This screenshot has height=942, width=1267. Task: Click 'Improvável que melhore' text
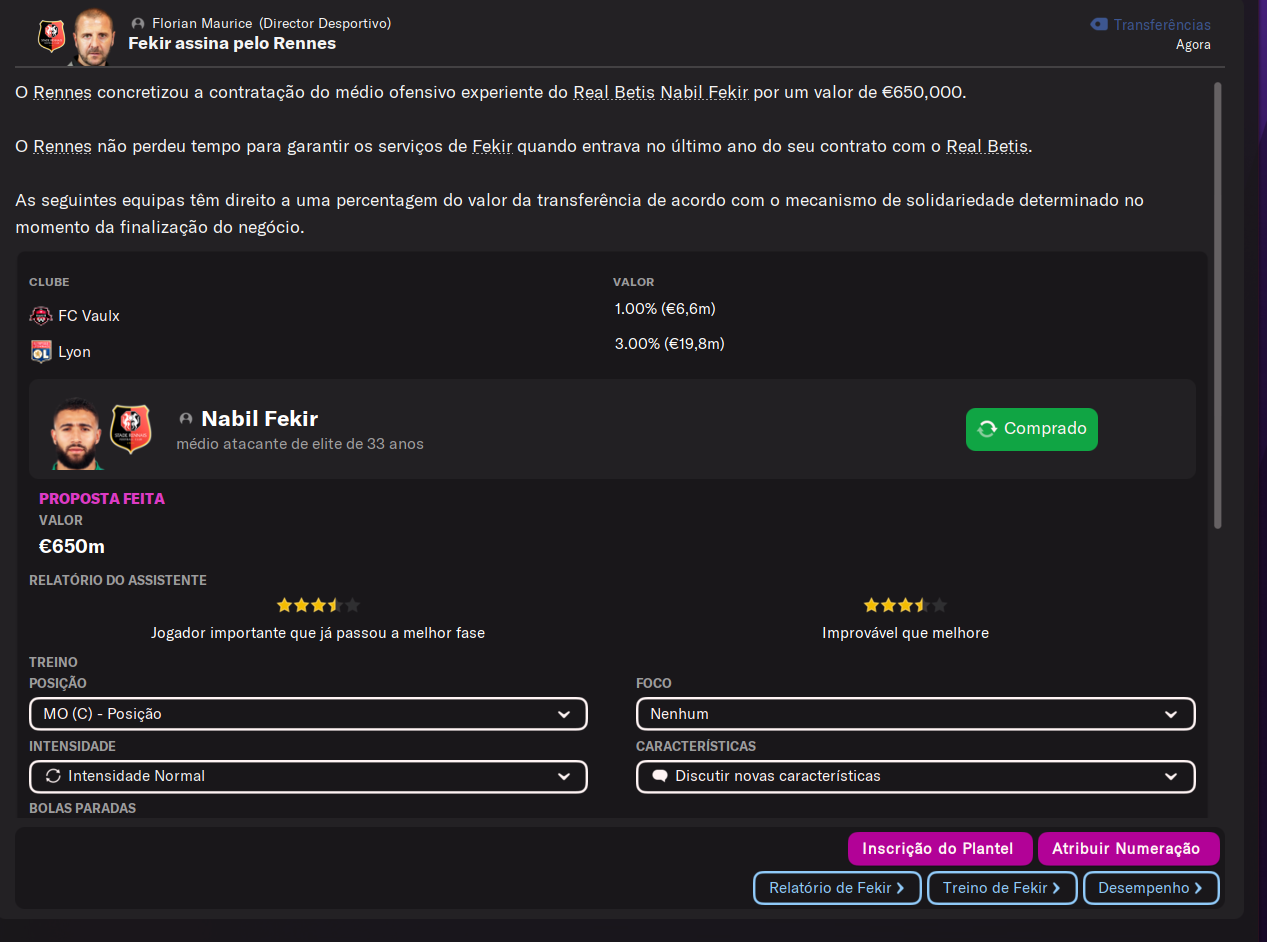tap(905, 633)
